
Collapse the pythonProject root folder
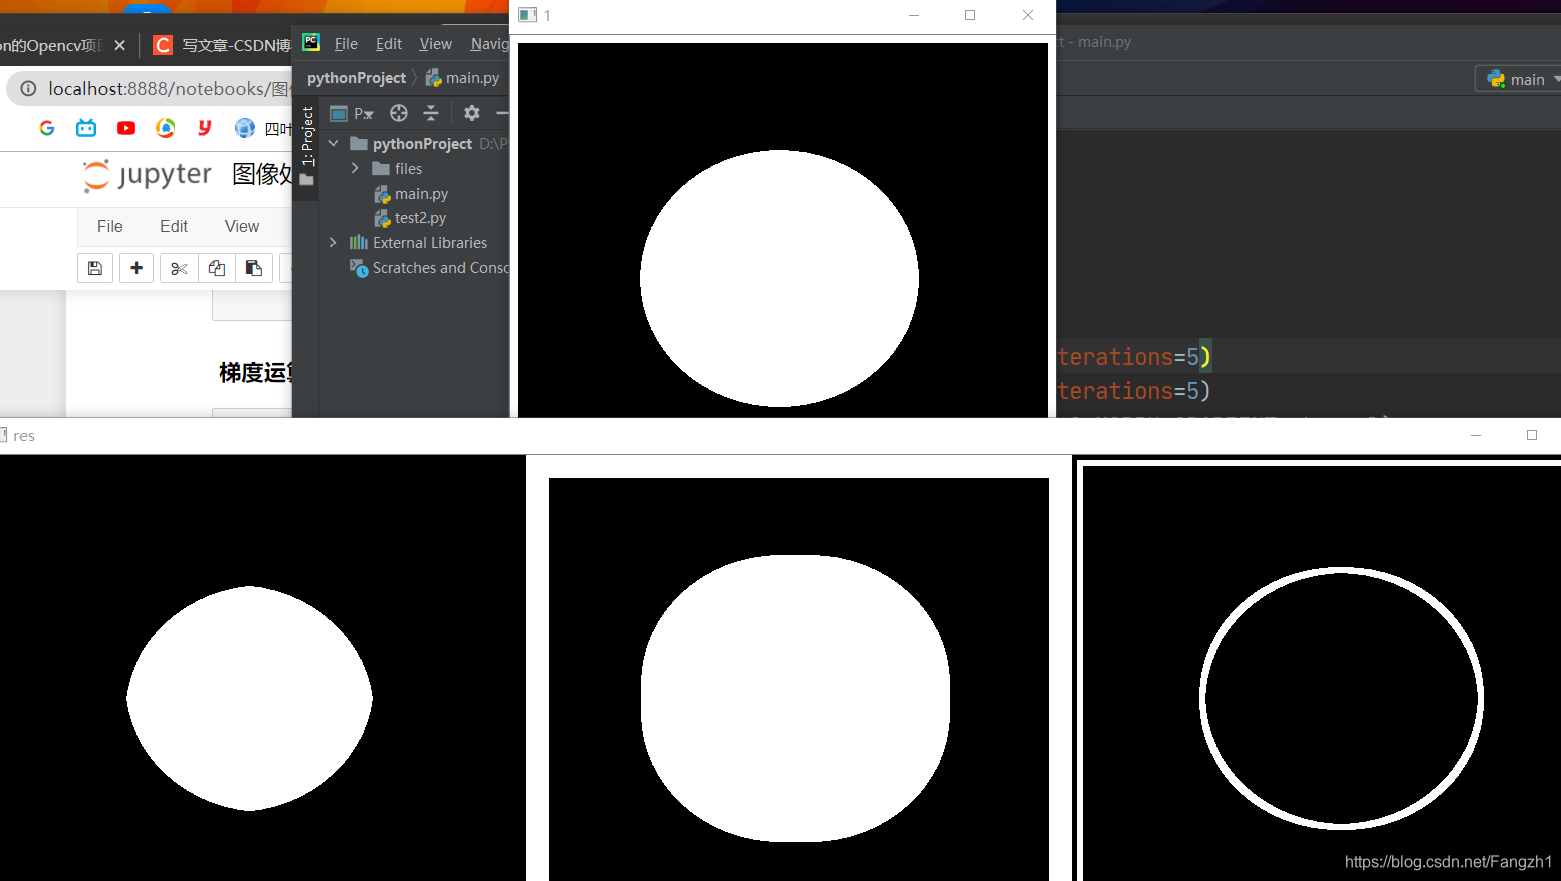click(334, 144)
